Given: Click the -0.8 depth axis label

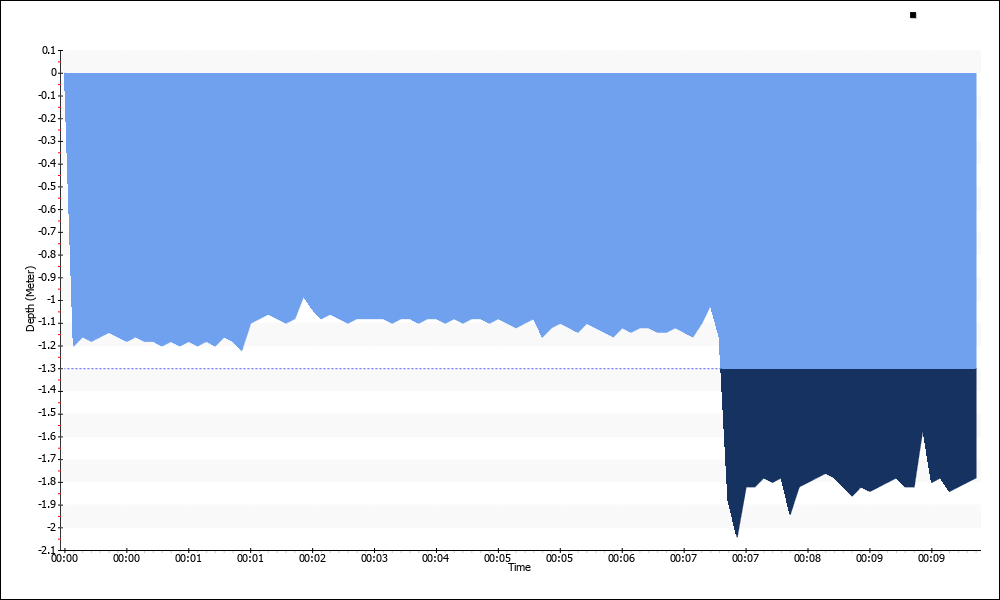Looking at the screenshot, I should (47, 254).
